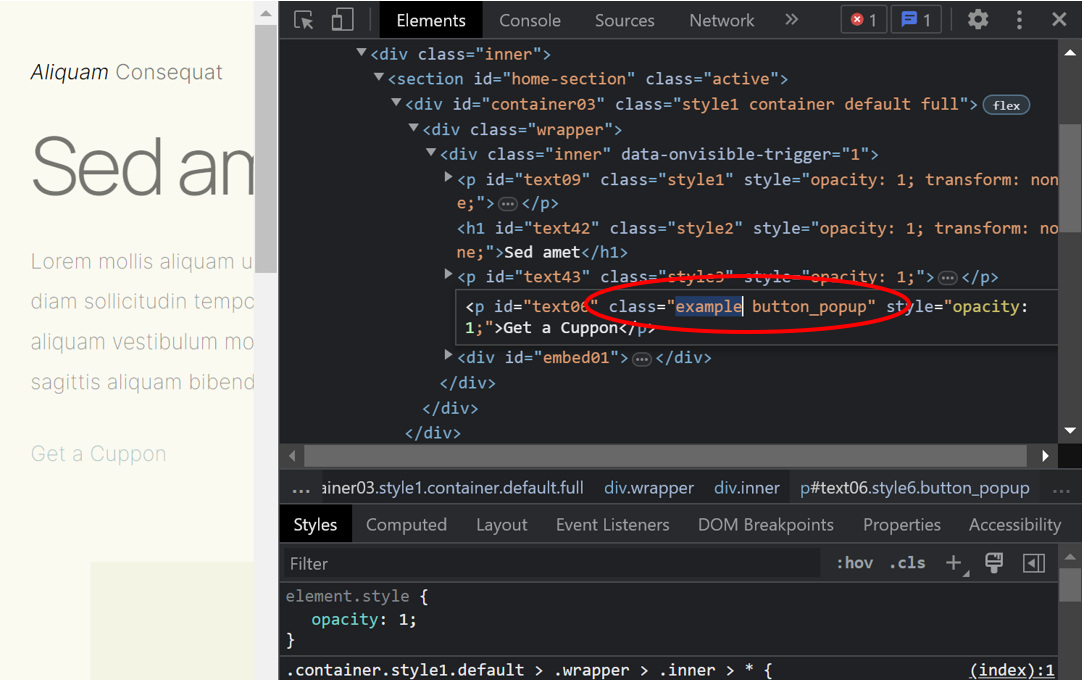The width and height of the screenshot is (1082, 680).
Task: Expand the text43 paragraph node
Action: pyautogui.click(x=449, y=275)
